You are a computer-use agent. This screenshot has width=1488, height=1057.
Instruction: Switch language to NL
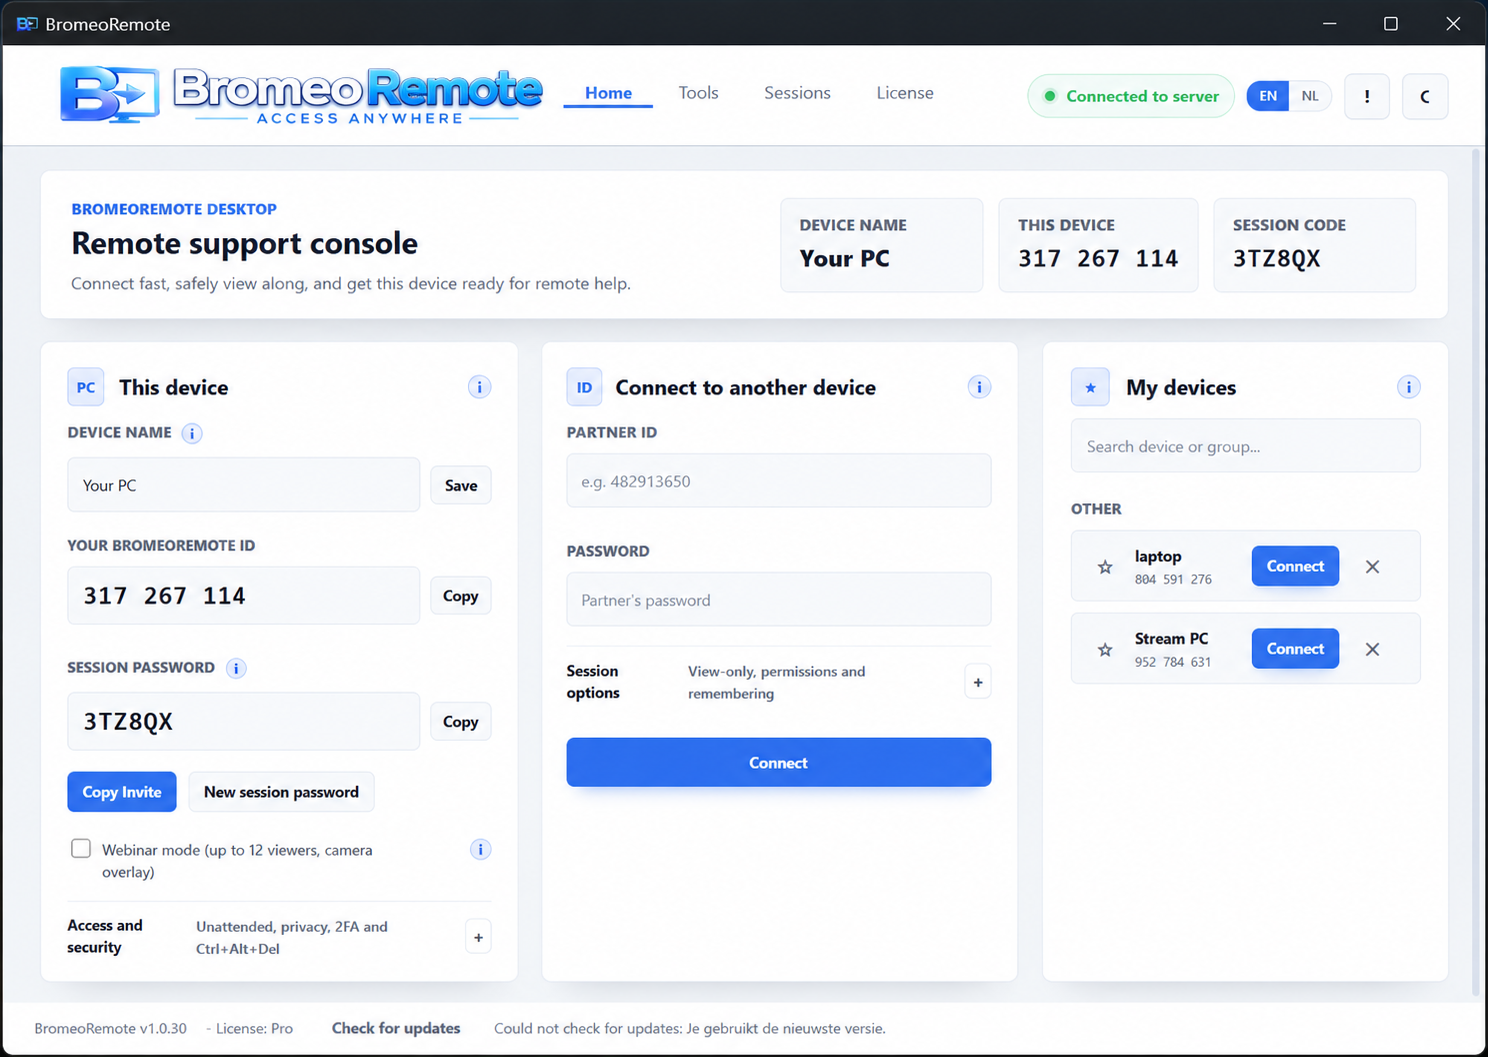coord(1310,96)
